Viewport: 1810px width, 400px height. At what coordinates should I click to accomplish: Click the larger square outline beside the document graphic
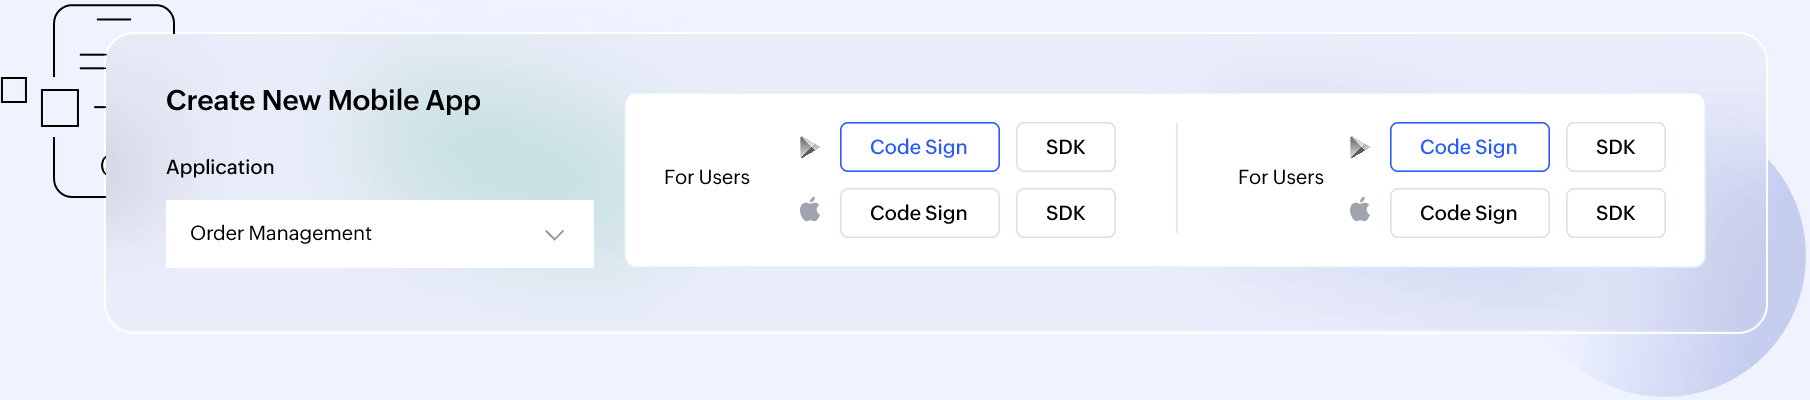(x=60, y=108)
